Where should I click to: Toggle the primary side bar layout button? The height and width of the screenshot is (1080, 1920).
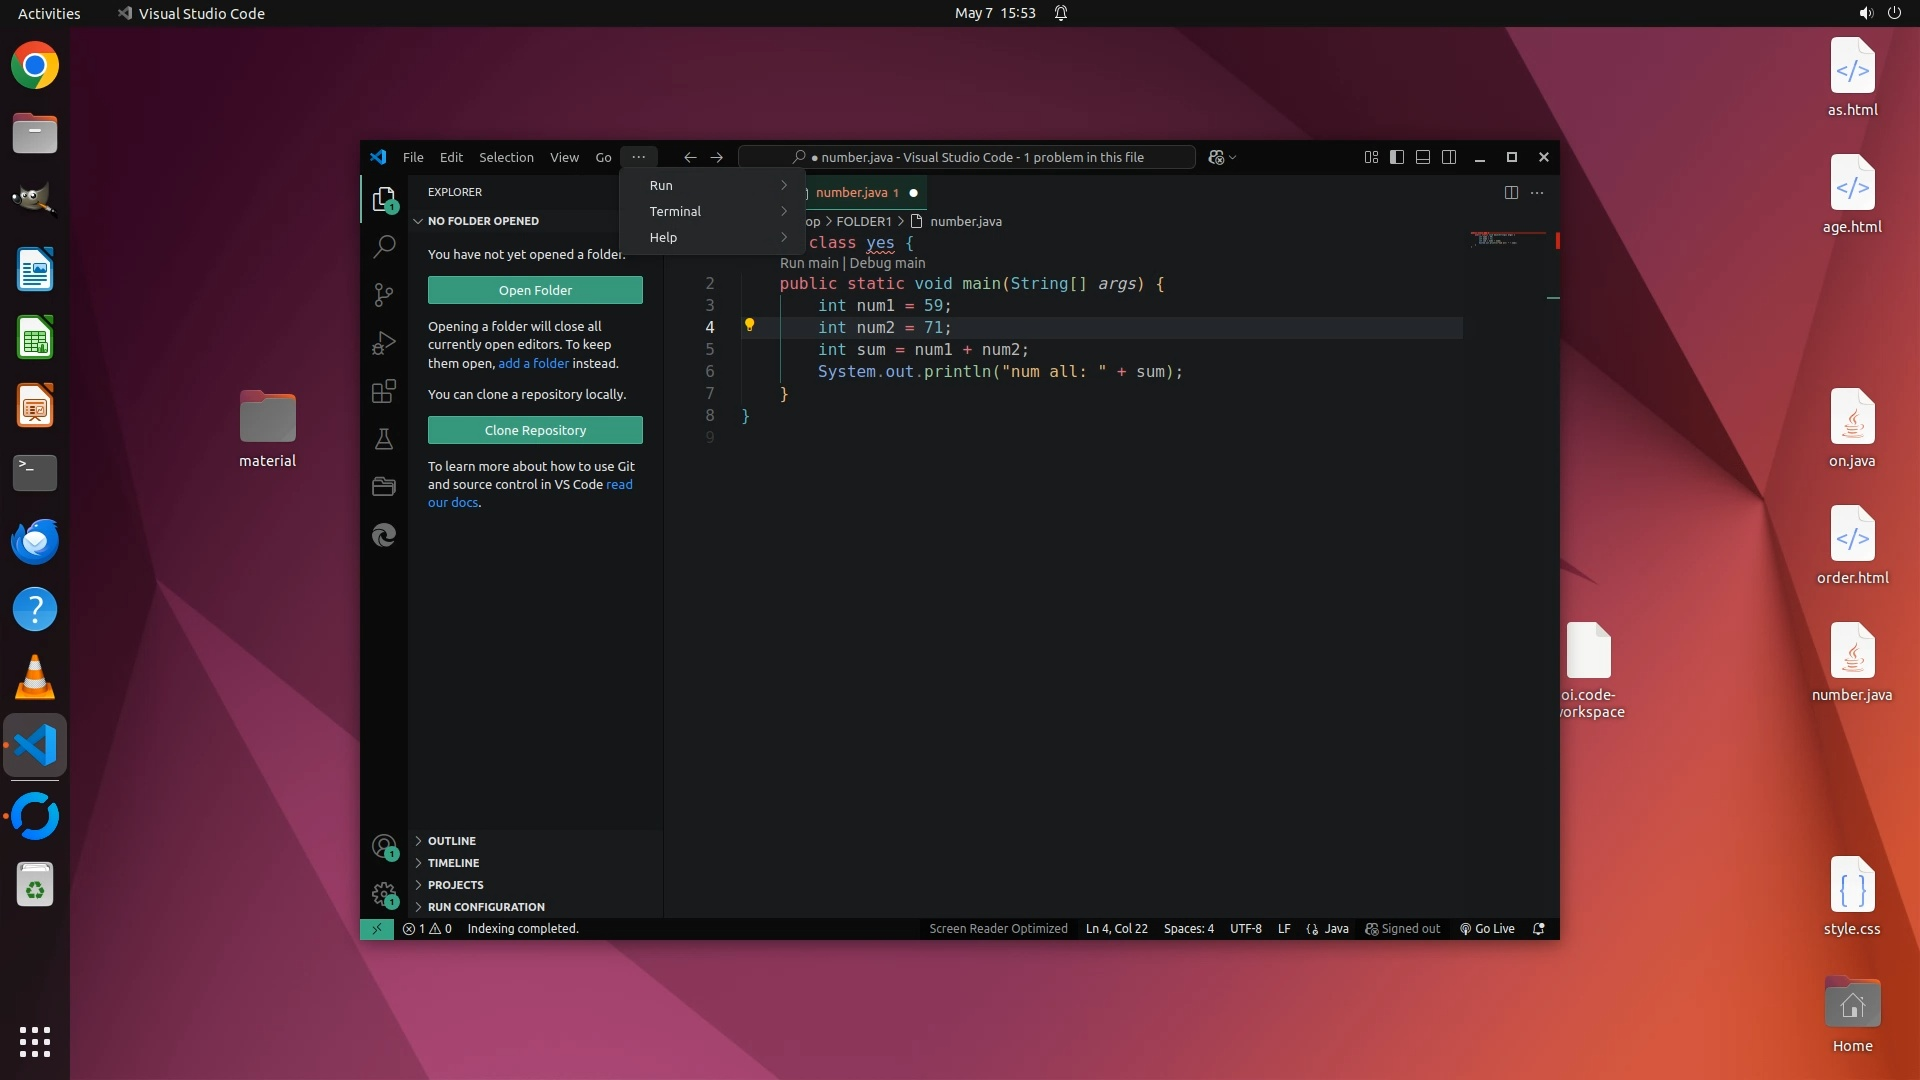click(1397, 157)
